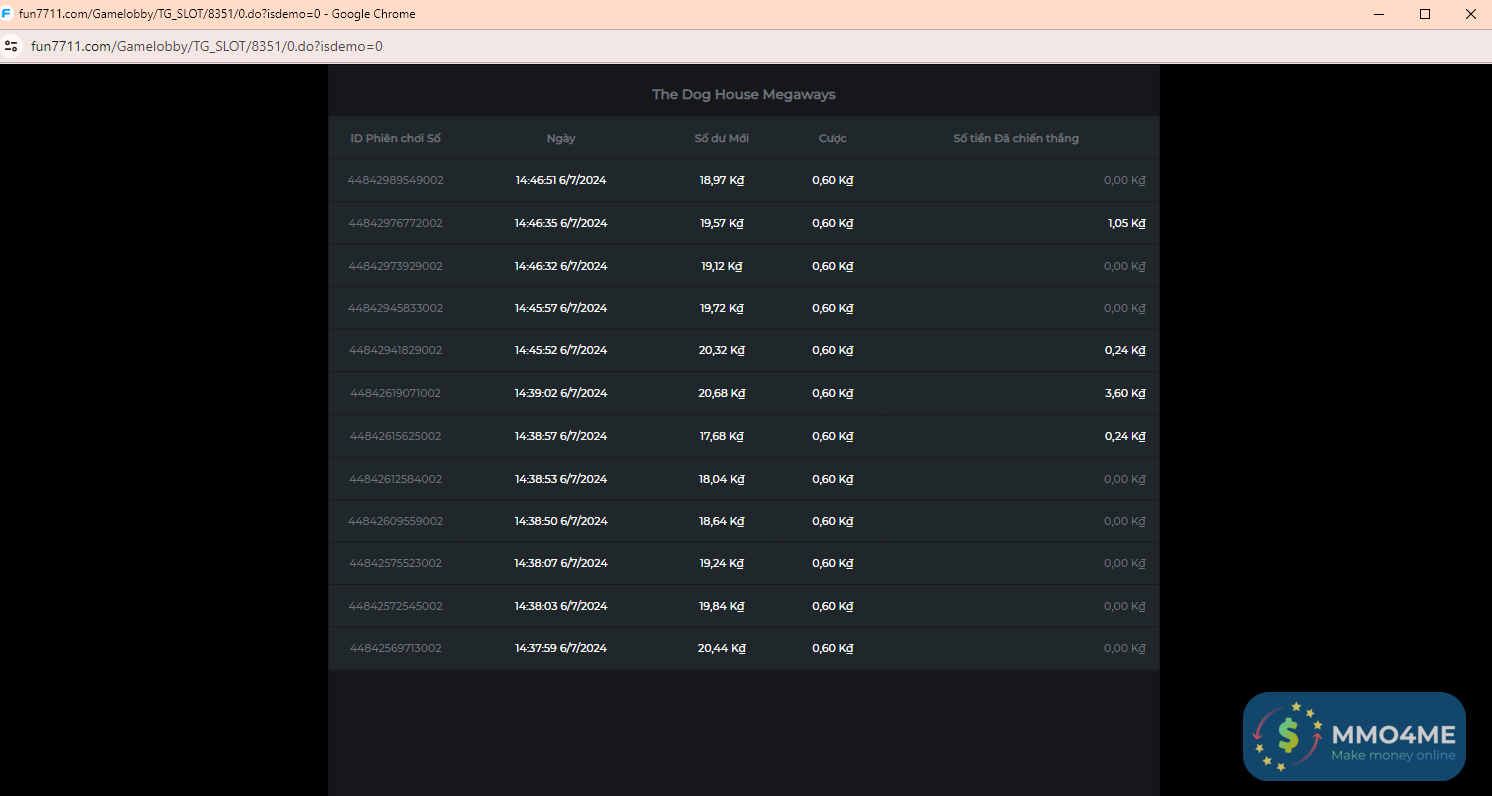Click the 'The Dog House Megaways' title
This screenshot has width=1492, height=796.
coord(744,94)
